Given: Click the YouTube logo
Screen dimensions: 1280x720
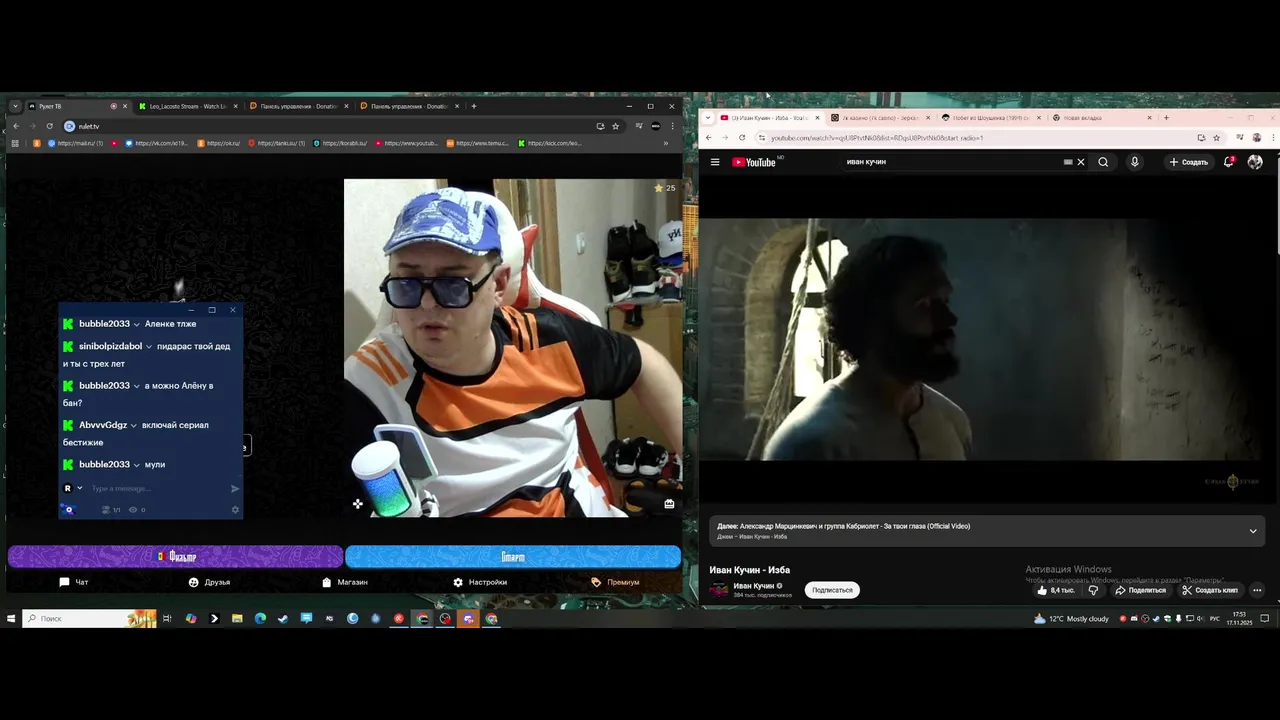Looking at the screenshot, I should point(754,162).
